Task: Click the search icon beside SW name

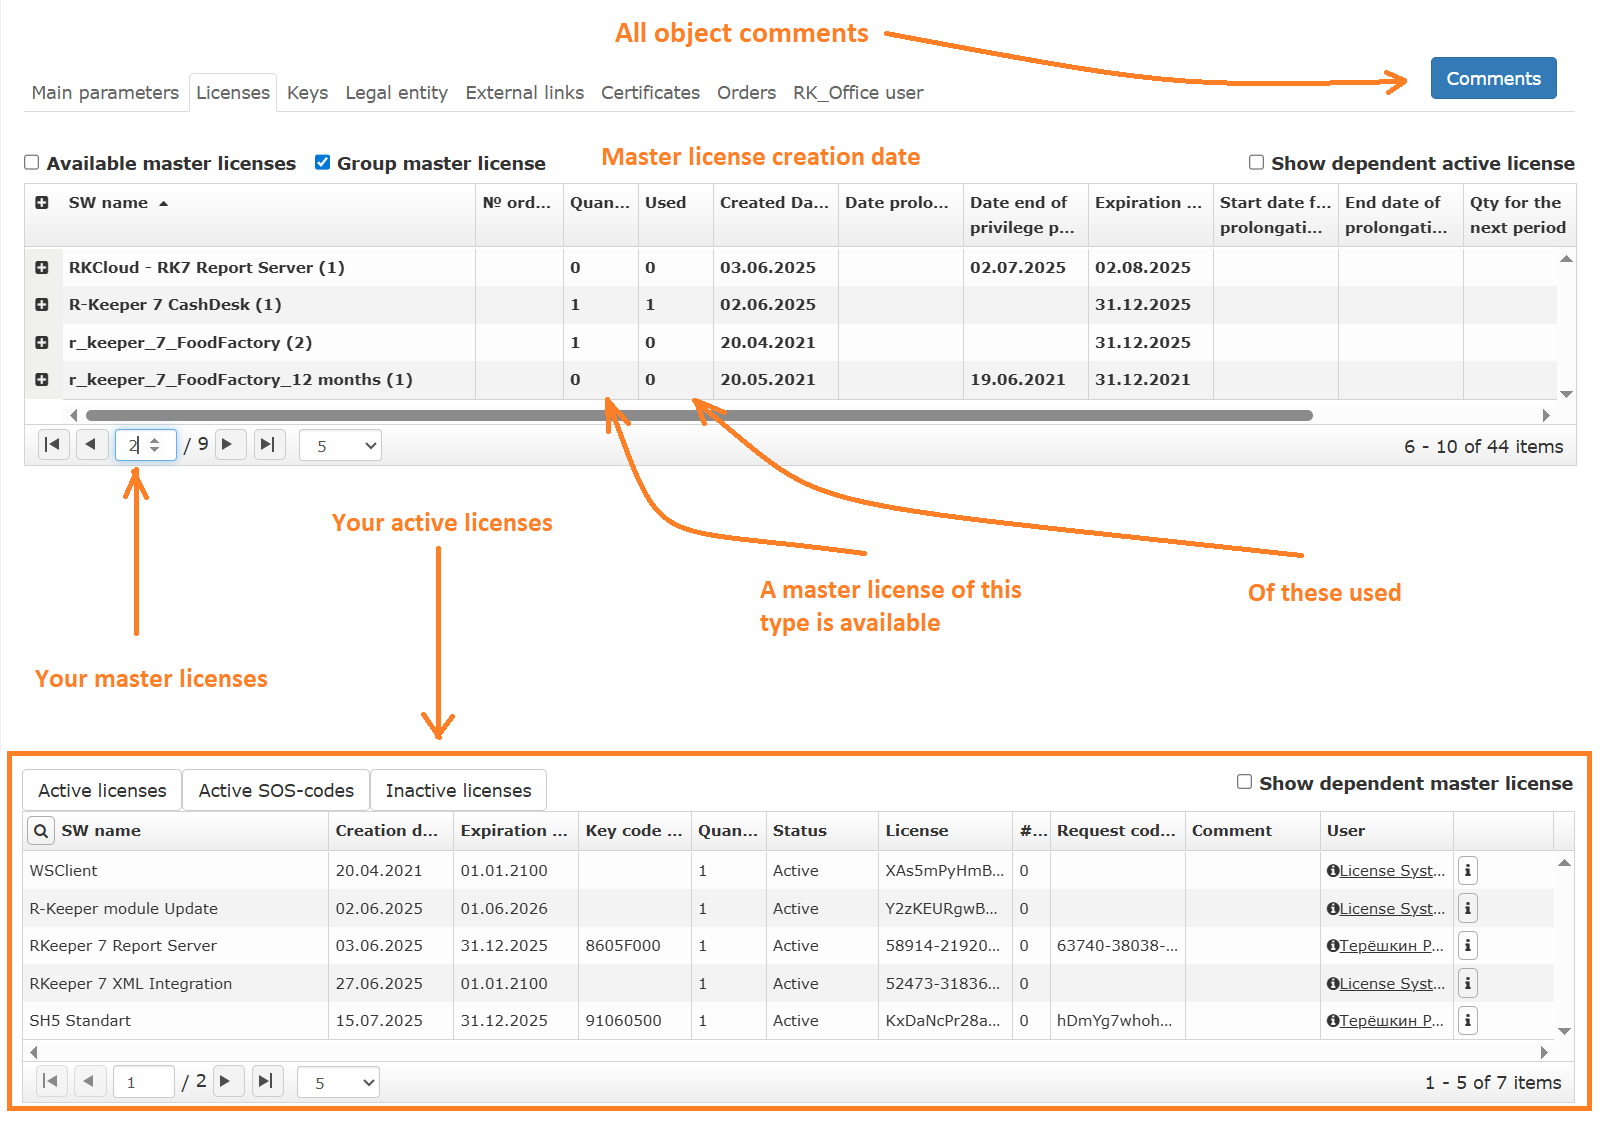Action: 40,831
